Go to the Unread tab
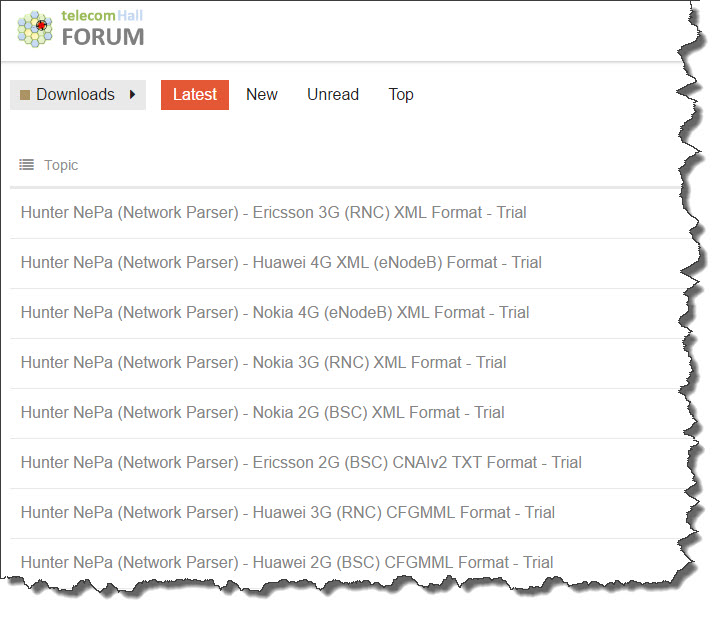The width and height of the screenshot is (724, 617). coord(333,95)
